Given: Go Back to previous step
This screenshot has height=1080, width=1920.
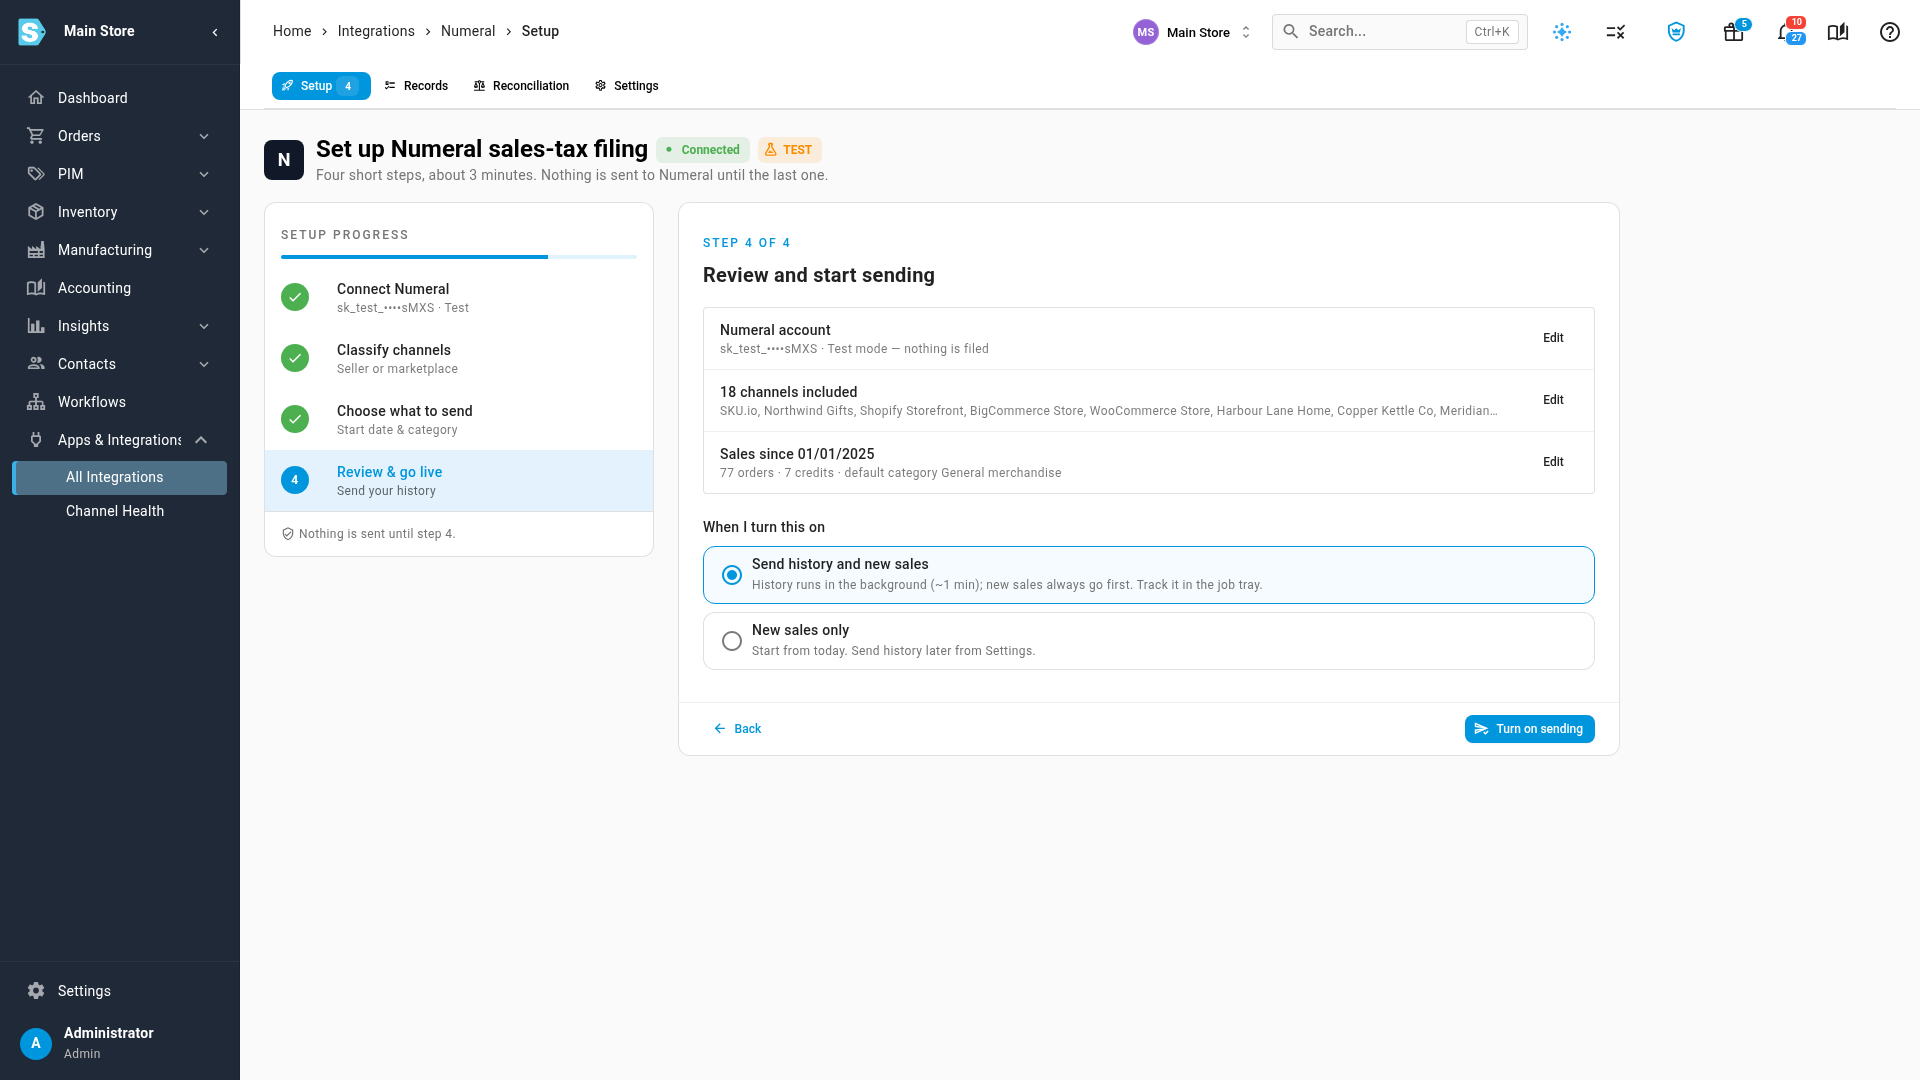Looking at the screenshot, I should coord(738,729).
